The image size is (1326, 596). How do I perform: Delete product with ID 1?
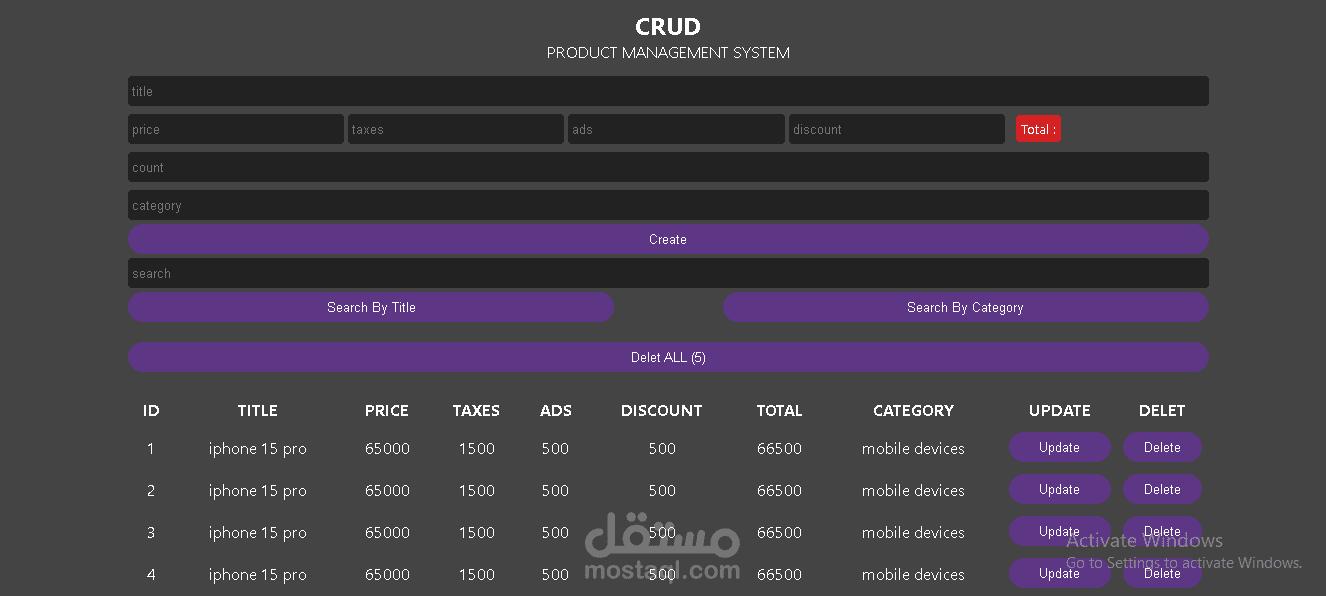[1162, 447]
